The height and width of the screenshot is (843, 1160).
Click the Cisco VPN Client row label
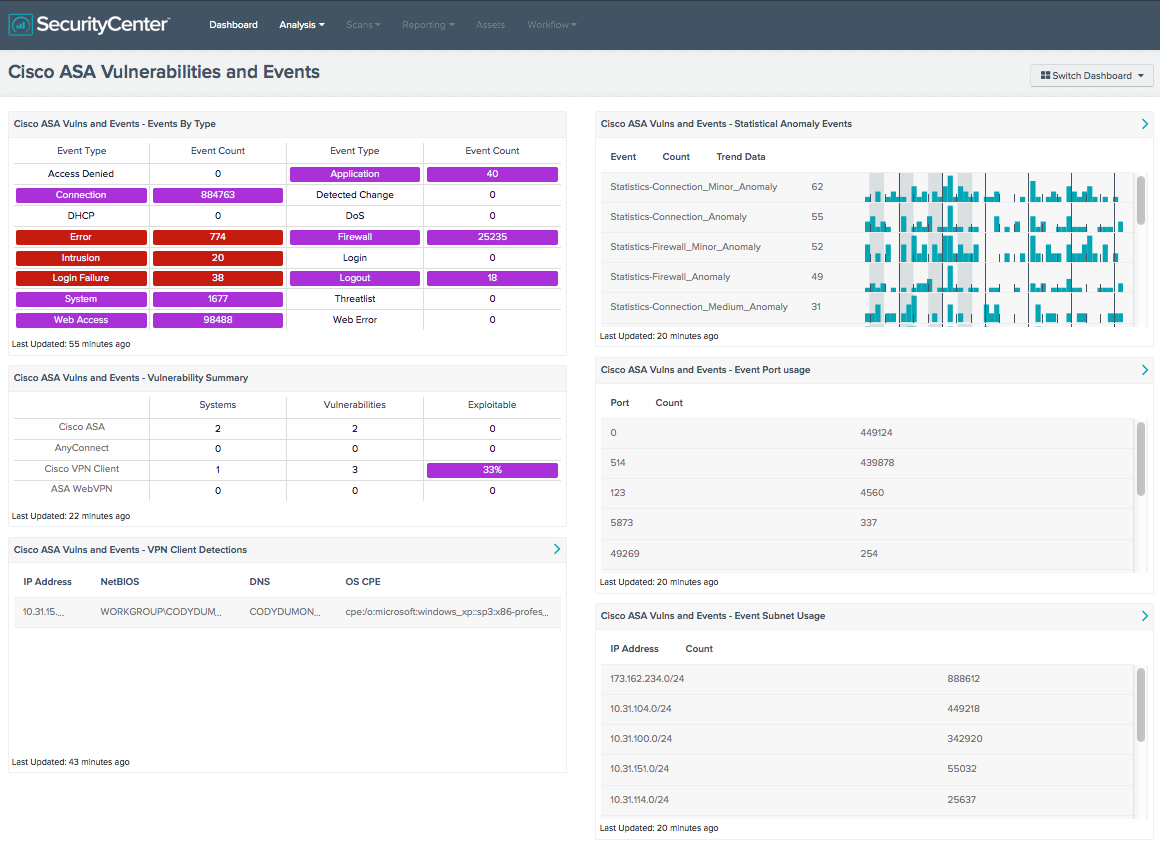click(81, 469)
